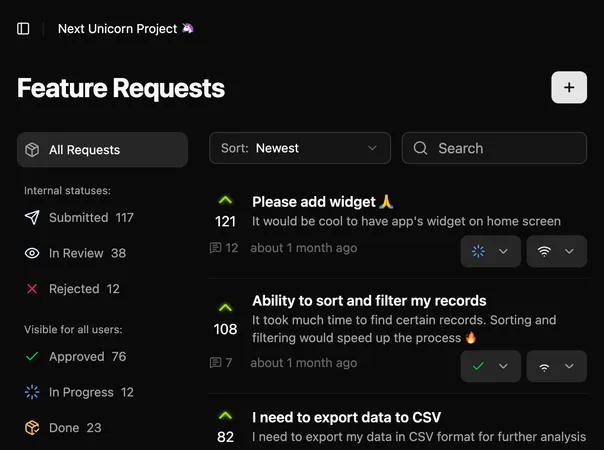
Task: Open comments on 'Please add widget' request
Action: coord(224,248)
